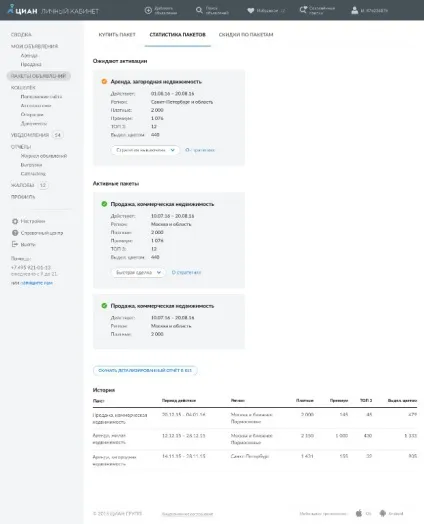Viewport: 424px width, 524px height.
Task: Click О стратегиях link next to Быстрая сделка
Action: 186,272
